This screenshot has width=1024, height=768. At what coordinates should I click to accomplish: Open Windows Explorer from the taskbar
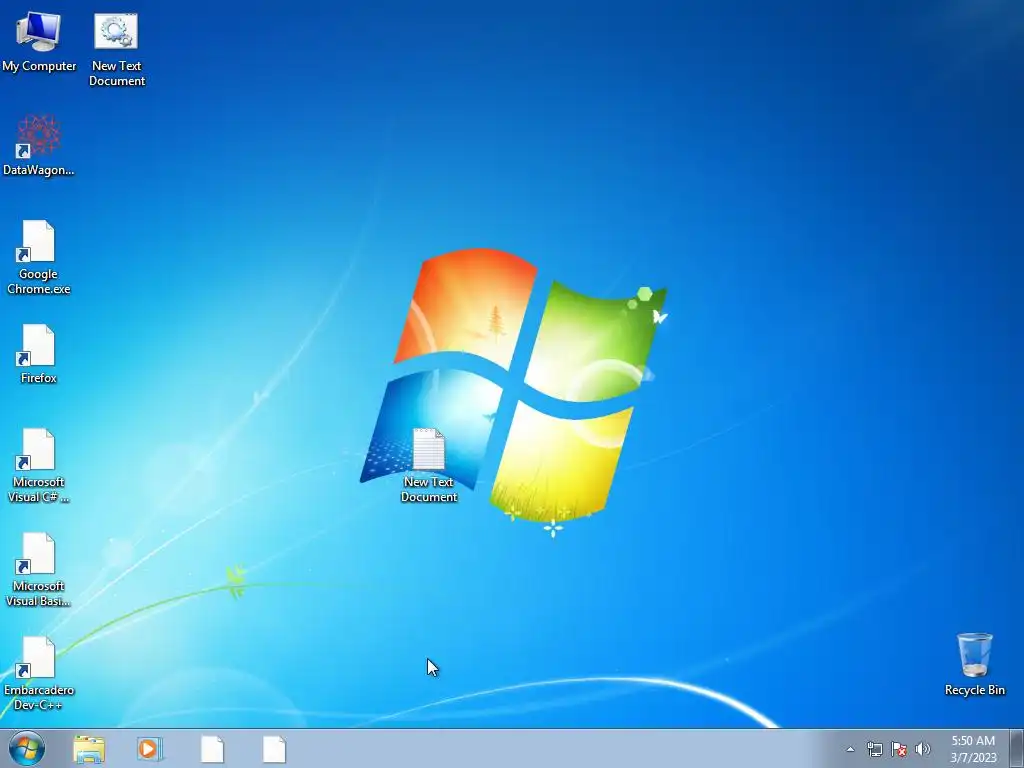click(89, 749)
